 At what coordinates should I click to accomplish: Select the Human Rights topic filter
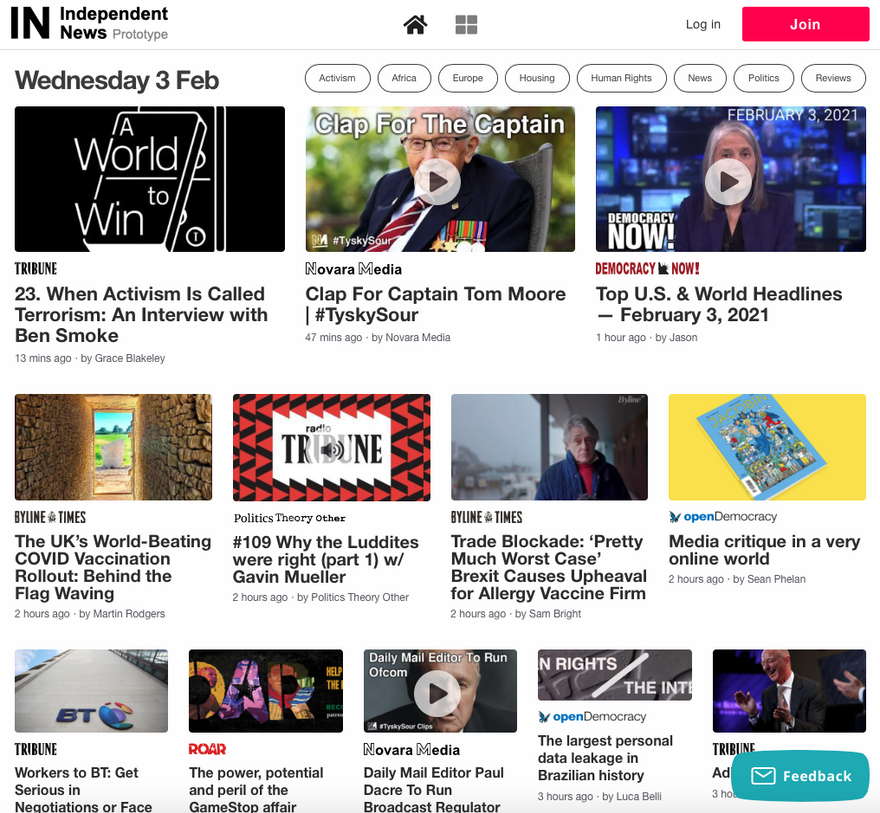pos(621,78)
